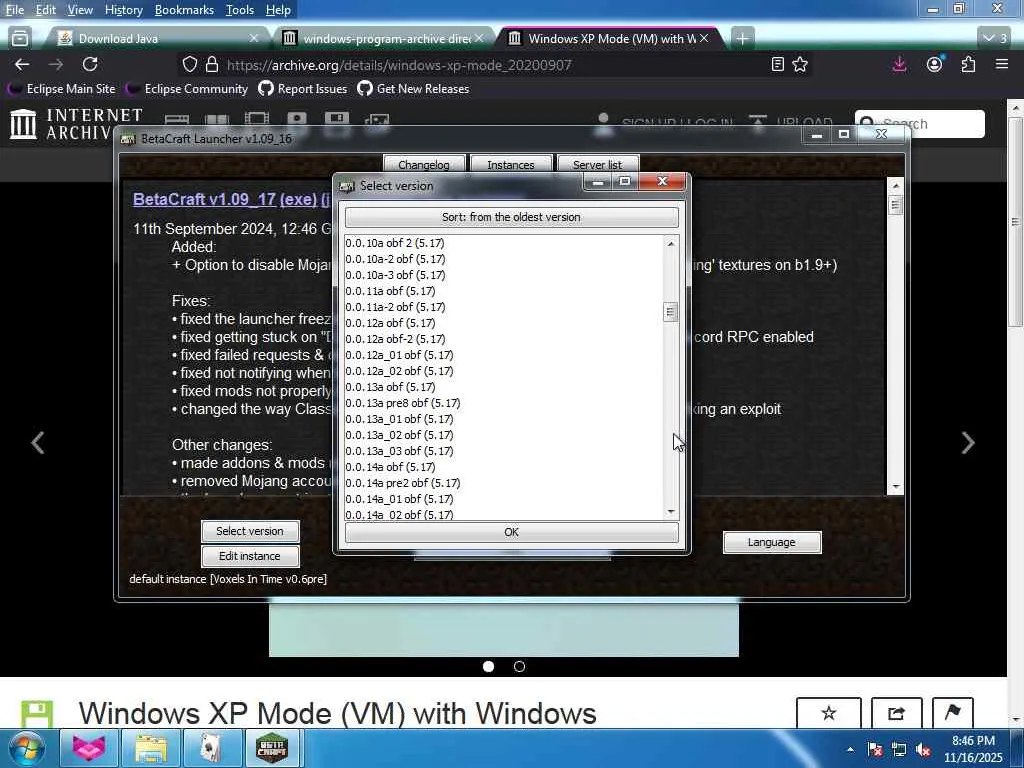Toggle sort: from the oldest version
Image resolution: width=1024 pixels, height=768 pixels.
coord(511,217)
